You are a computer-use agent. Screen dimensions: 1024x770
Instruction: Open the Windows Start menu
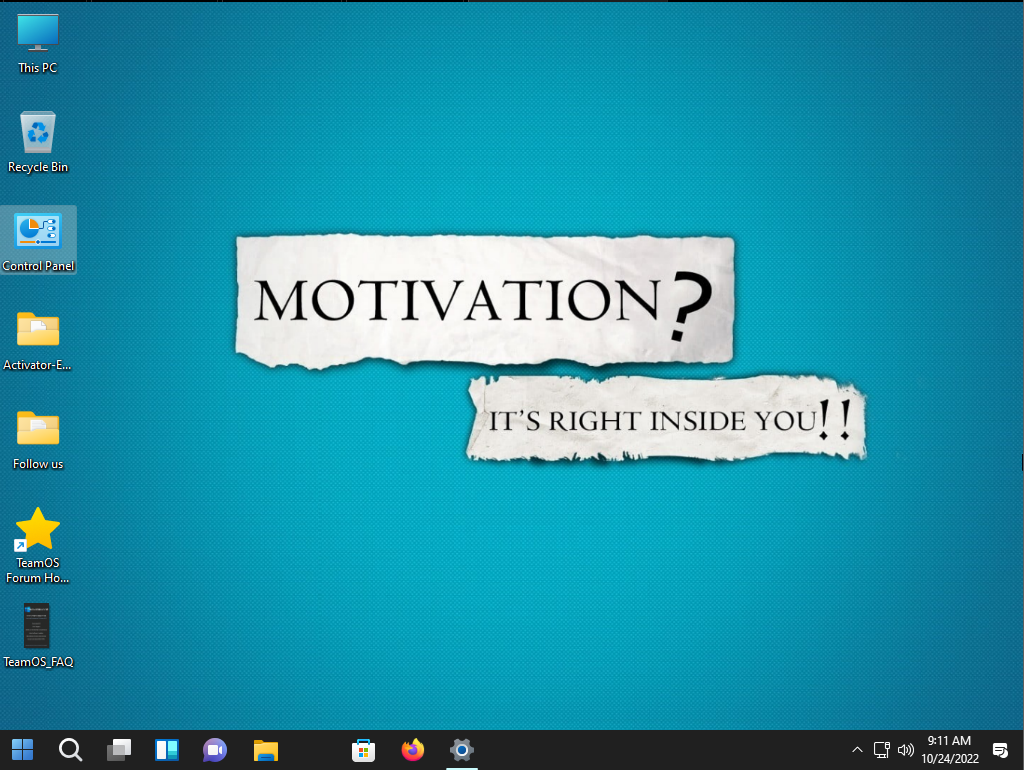point(22,750)
